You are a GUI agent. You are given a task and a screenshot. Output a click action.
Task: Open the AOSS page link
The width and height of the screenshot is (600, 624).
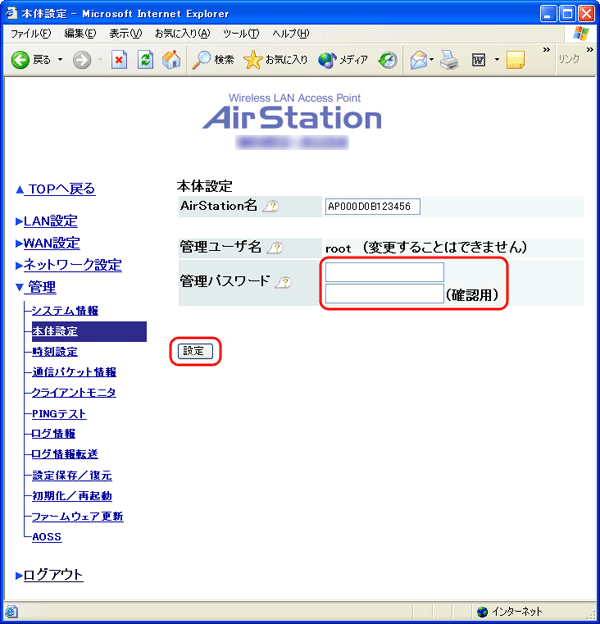(47, 536)
